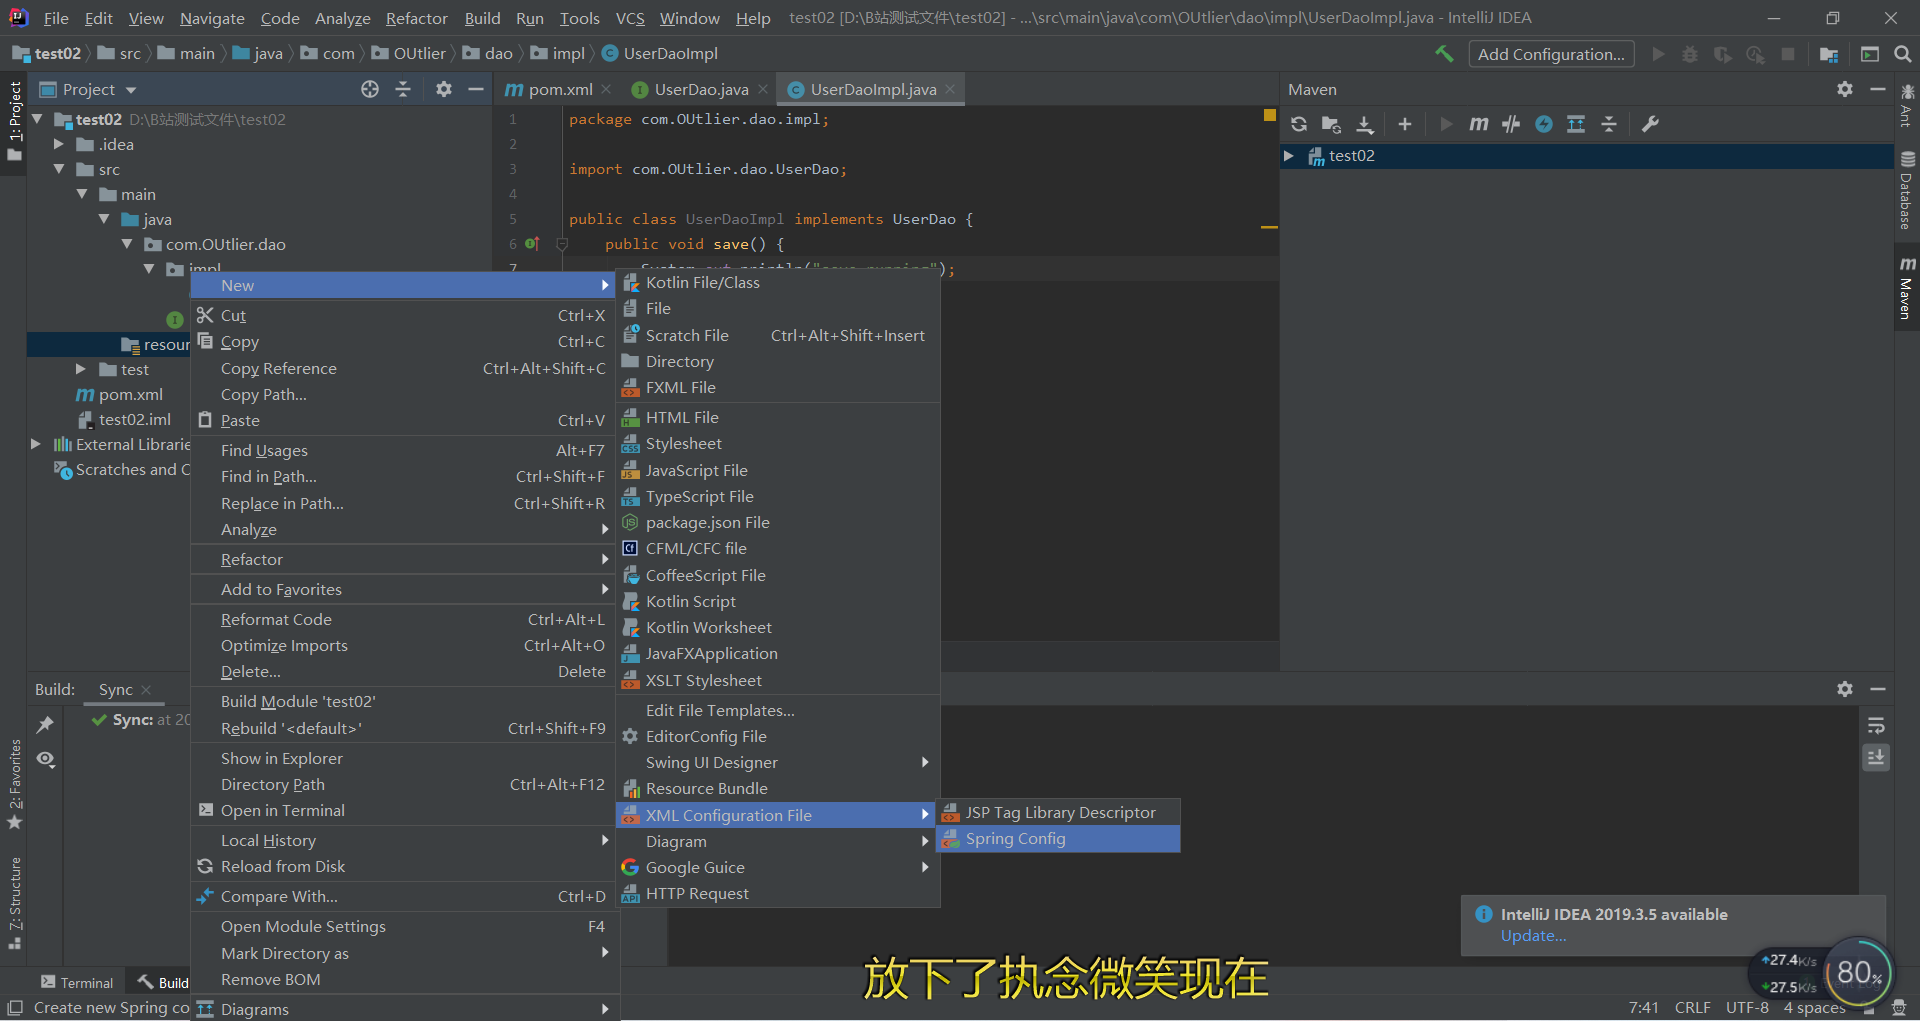Toggle soft-wrap icon in Build output

coord(1876,725)
